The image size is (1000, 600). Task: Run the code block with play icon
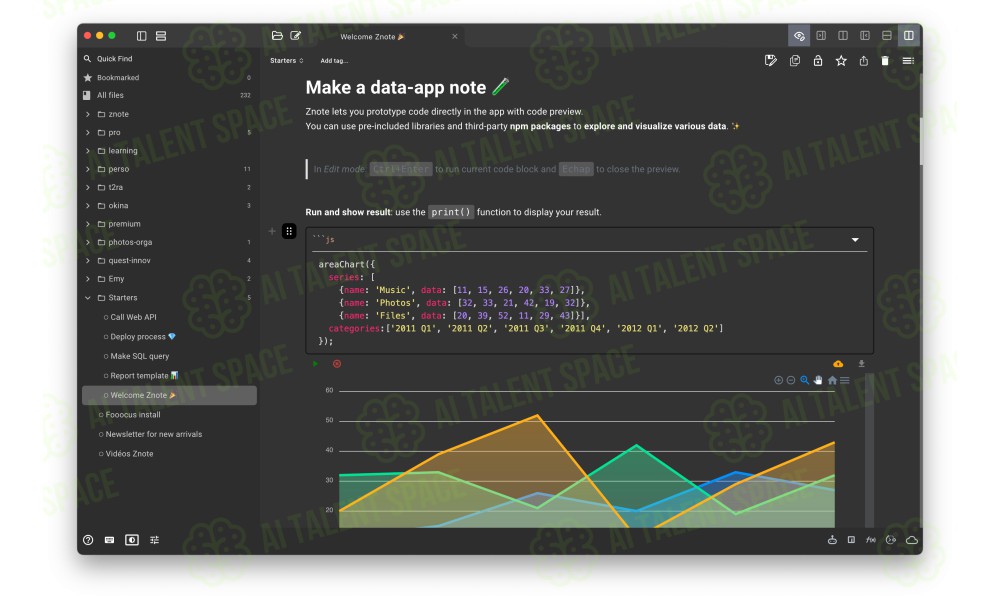315,363
